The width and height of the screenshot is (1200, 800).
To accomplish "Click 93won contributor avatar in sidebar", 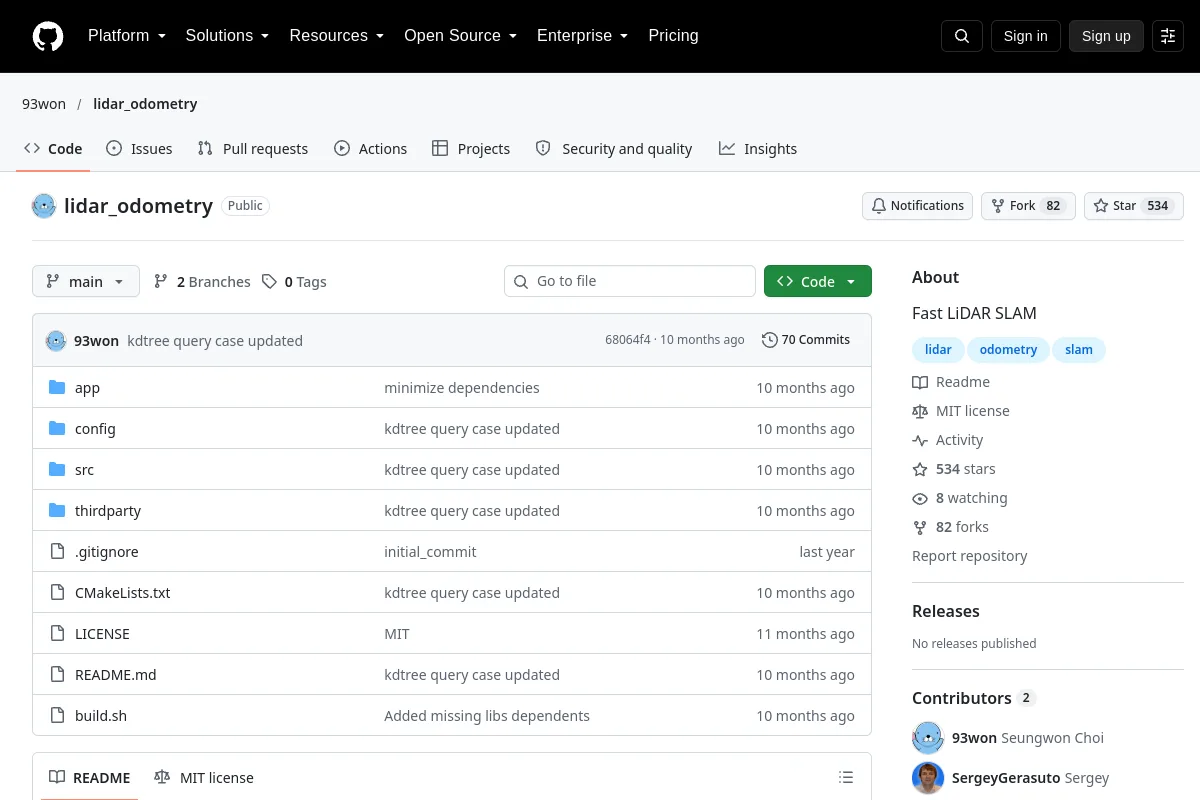I will 928,738.
